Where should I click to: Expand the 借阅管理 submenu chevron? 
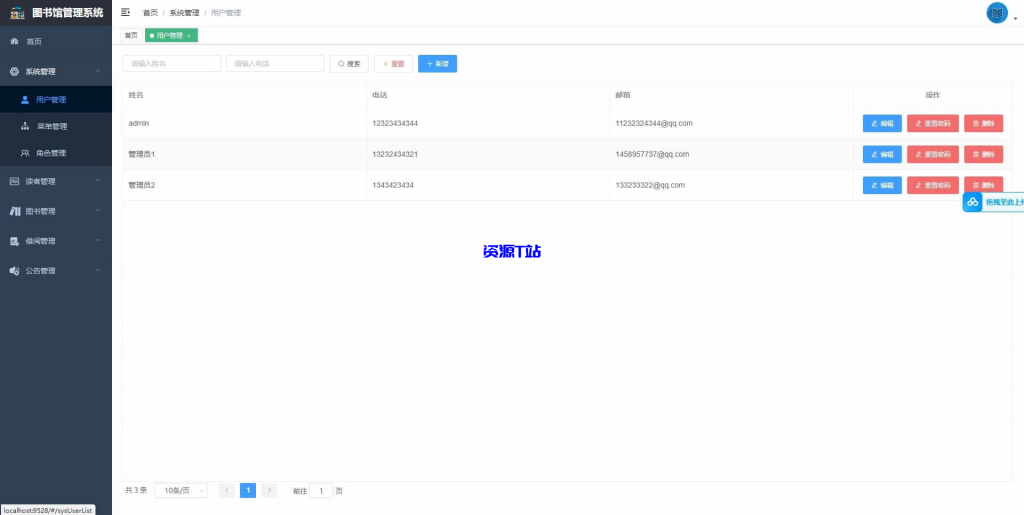(x=98, y=240)
